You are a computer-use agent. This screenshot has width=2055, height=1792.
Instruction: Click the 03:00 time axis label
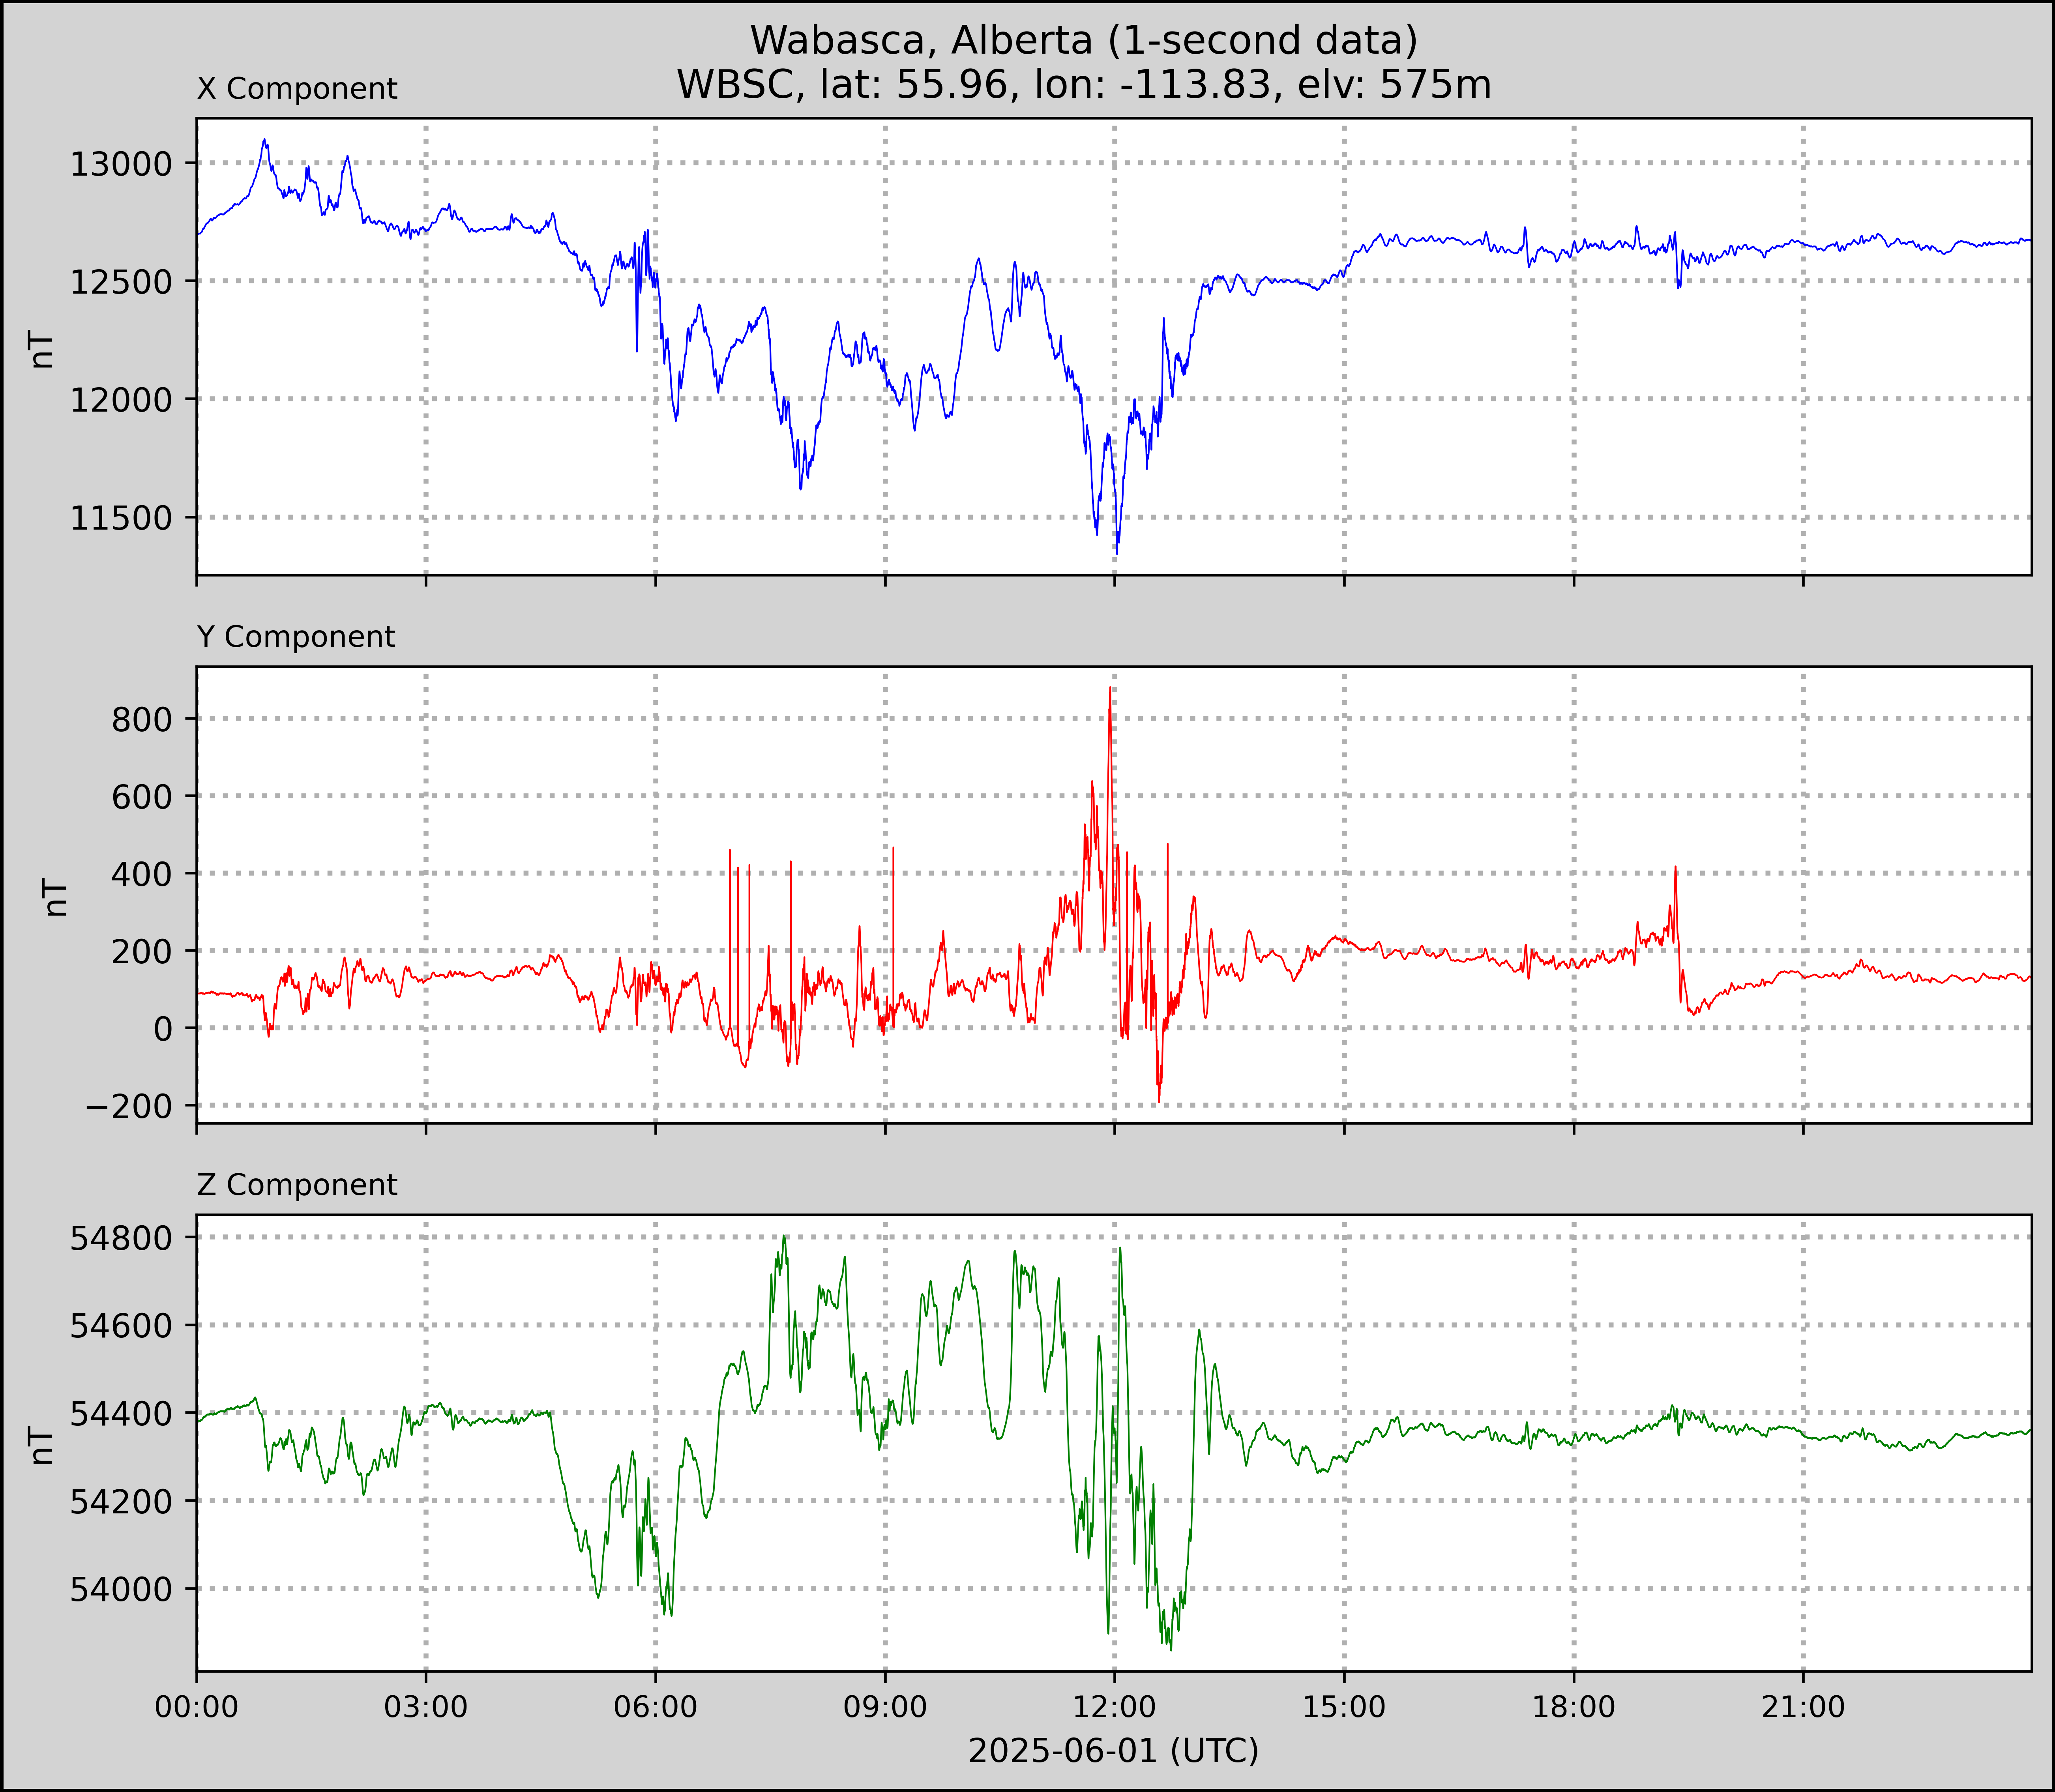pos(426,1707)
